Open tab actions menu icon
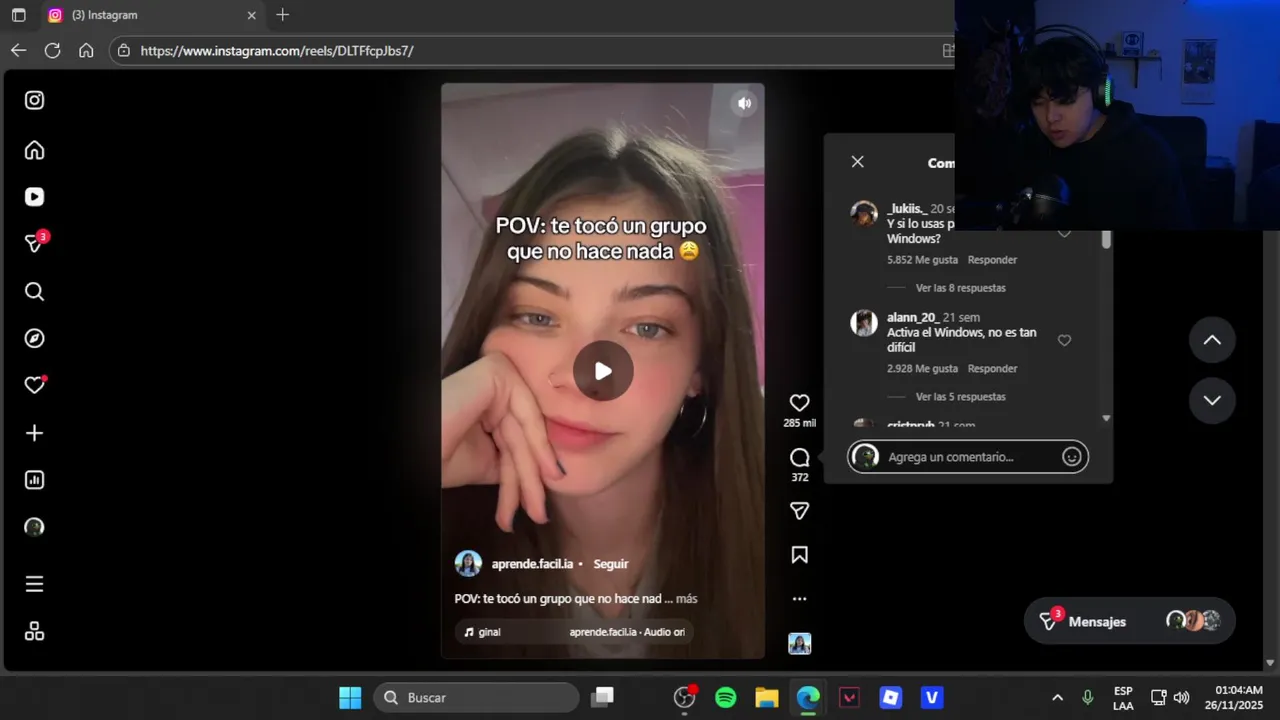This screenshot has height=720, width=1280. [x=18, y=15]
